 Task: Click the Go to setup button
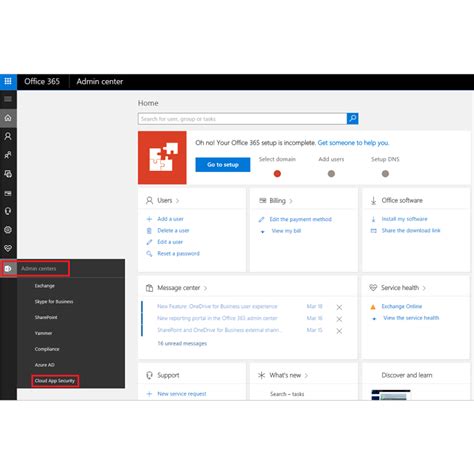[x=223, y=165]
